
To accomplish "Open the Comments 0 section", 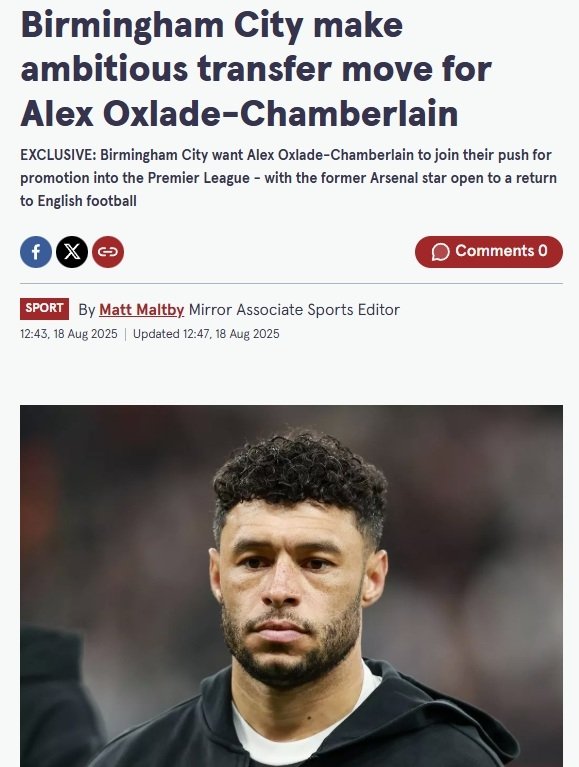I will [x=489, y=251].
